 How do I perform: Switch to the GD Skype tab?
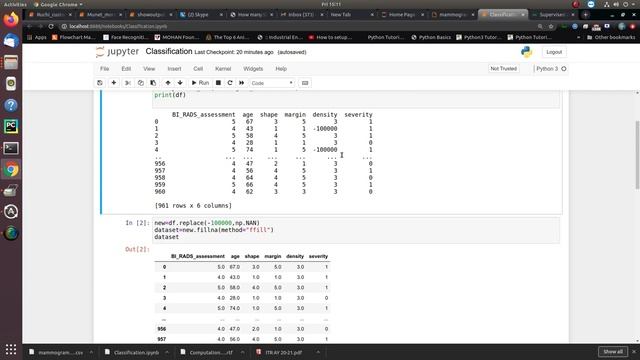[x=201, y=14]
